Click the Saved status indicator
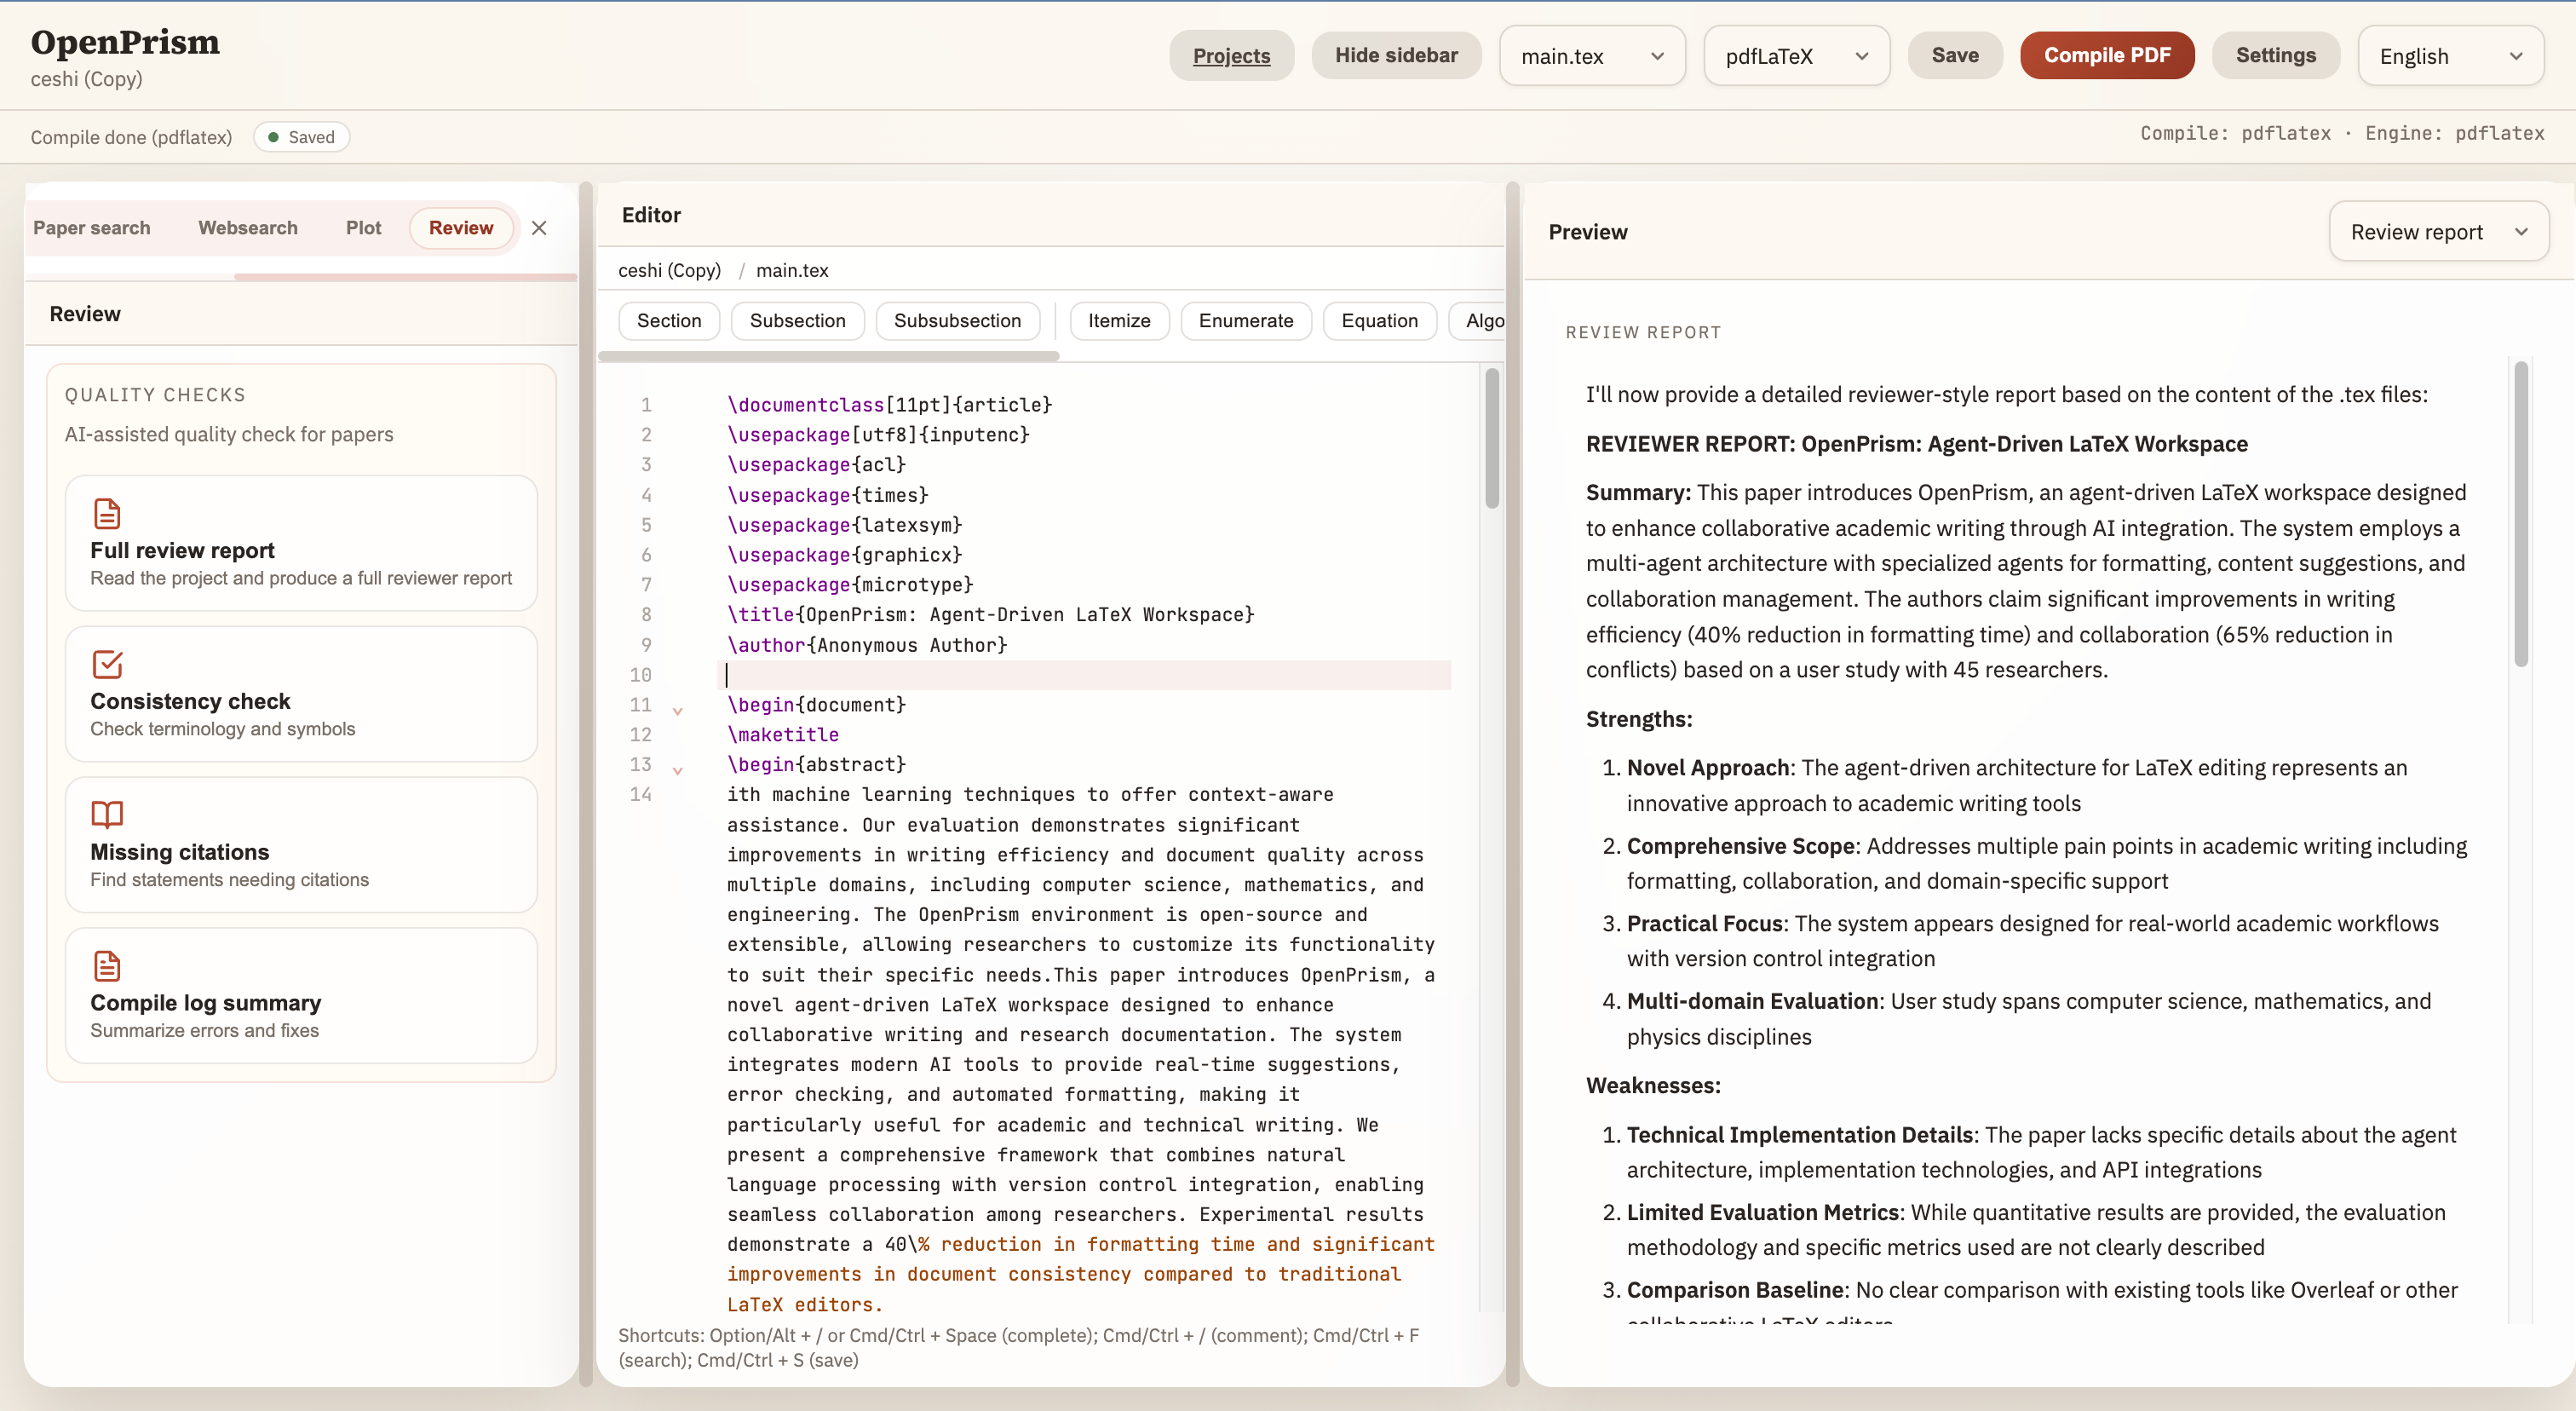 pos(302,137)
